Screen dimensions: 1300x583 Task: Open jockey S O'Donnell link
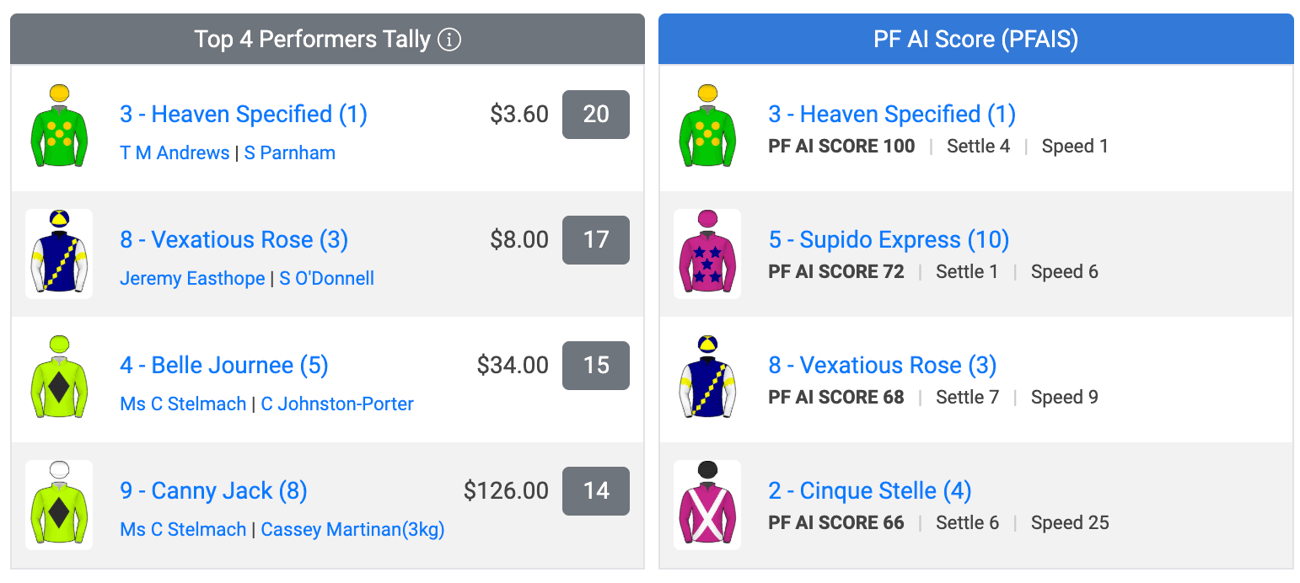click(x=327, y=279)
